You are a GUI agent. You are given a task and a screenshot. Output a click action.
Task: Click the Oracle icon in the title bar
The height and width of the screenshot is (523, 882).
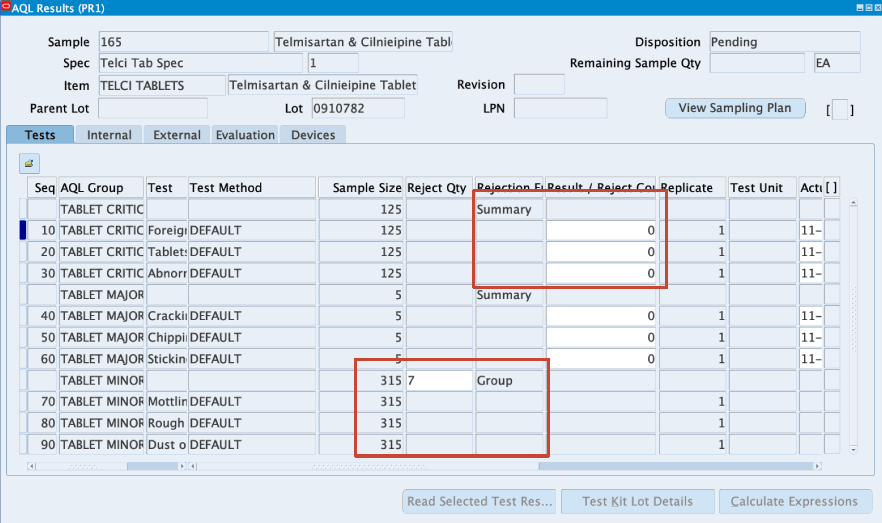6,7
